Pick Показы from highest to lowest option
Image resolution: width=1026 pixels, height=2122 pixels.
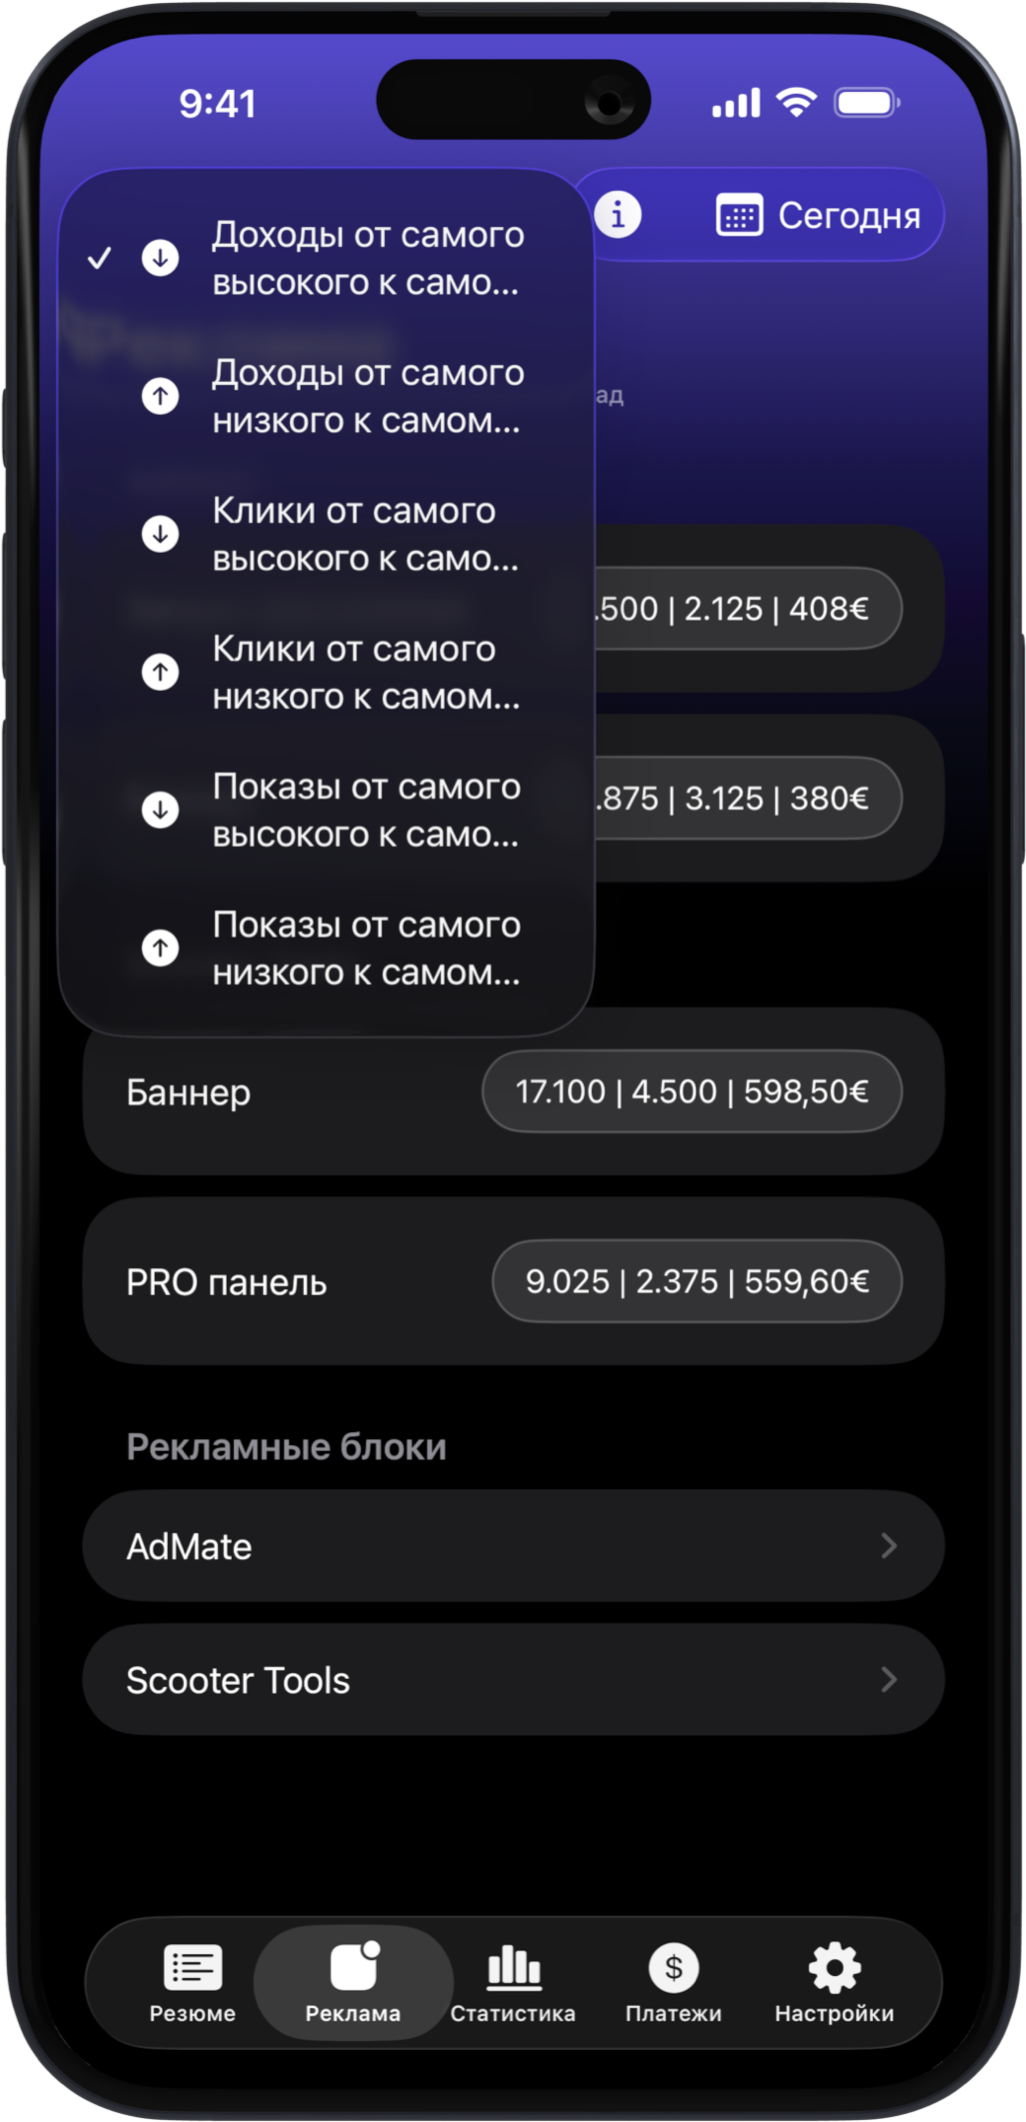[366, 810]
